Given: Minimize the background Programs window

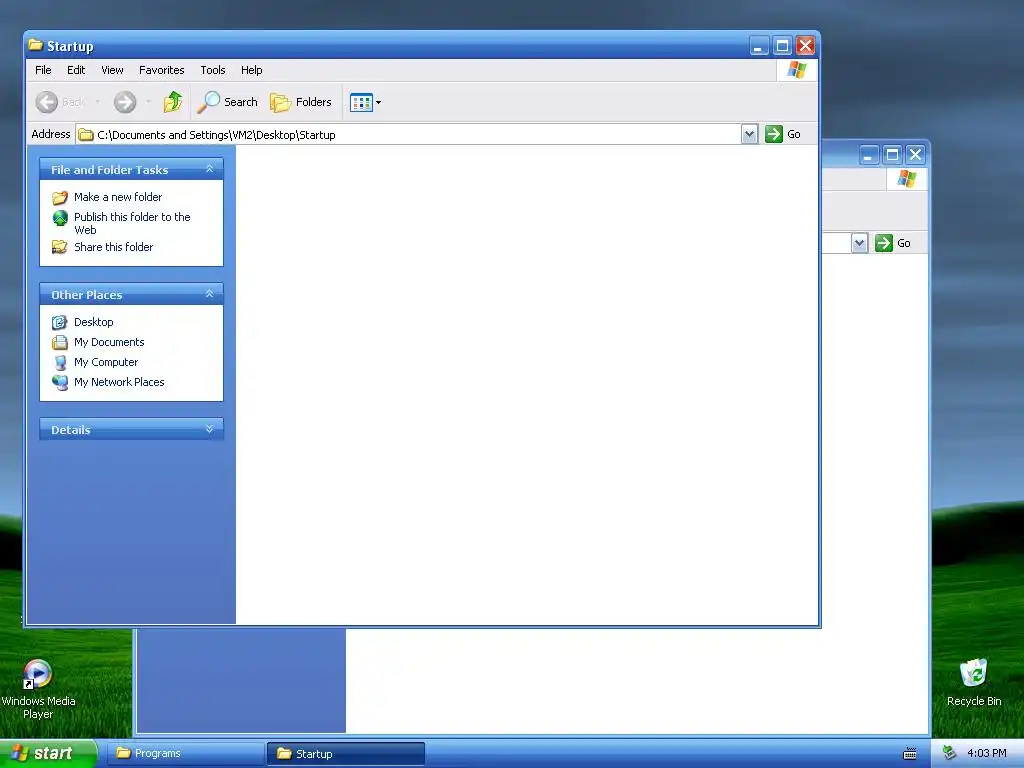Looking at the screenshot, I should point(869,155).
